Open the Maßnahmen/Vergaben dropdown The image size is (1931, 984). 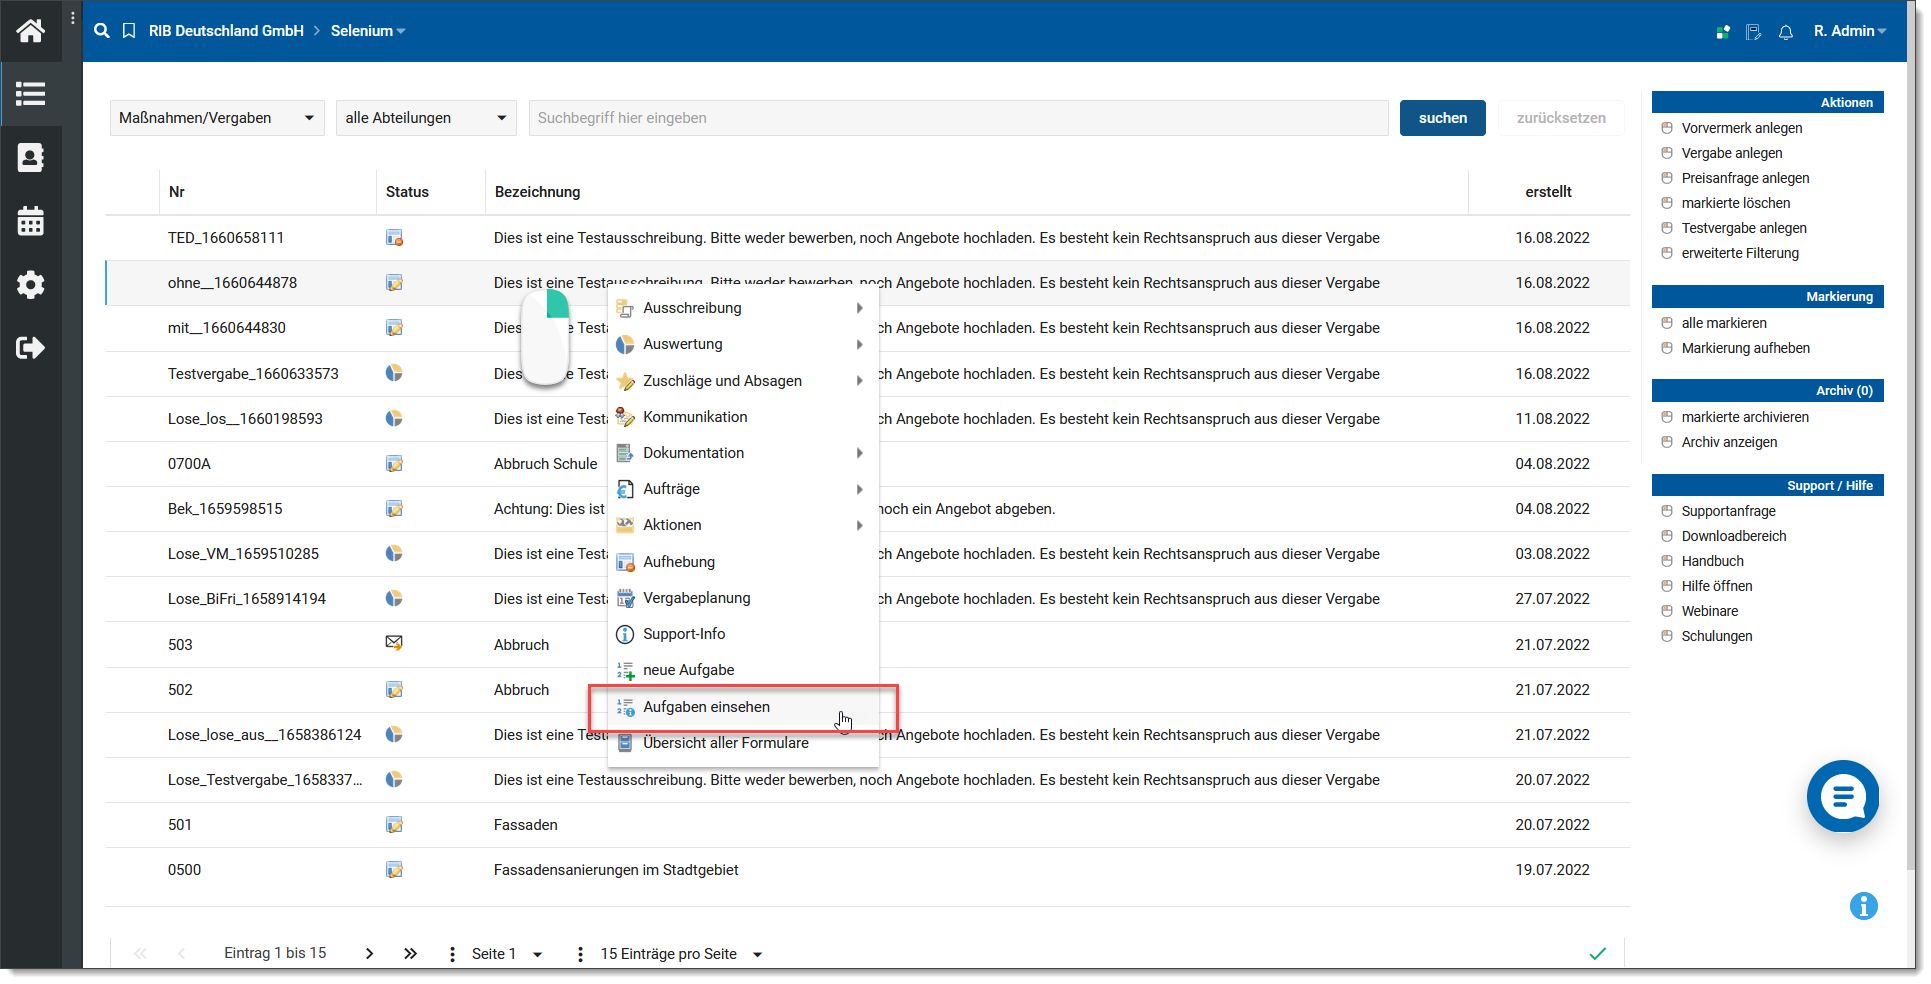tap(216, 118)
